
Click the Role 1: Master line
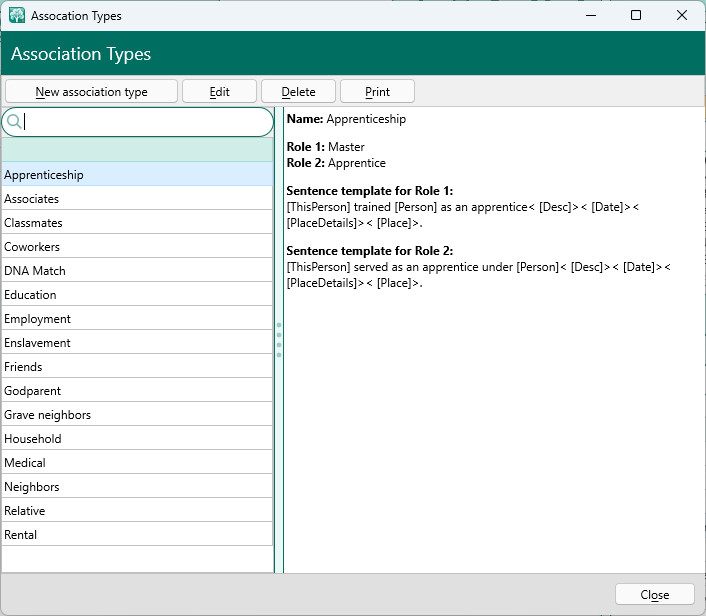tap(326, 147)
